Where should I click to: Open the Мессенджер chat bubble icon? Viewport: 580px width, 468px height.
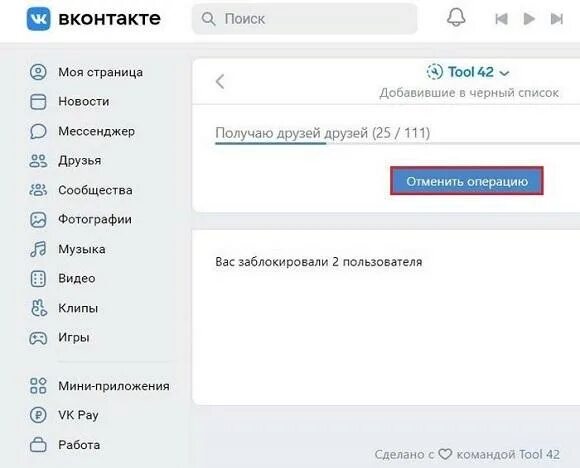(x=38, y=131)
